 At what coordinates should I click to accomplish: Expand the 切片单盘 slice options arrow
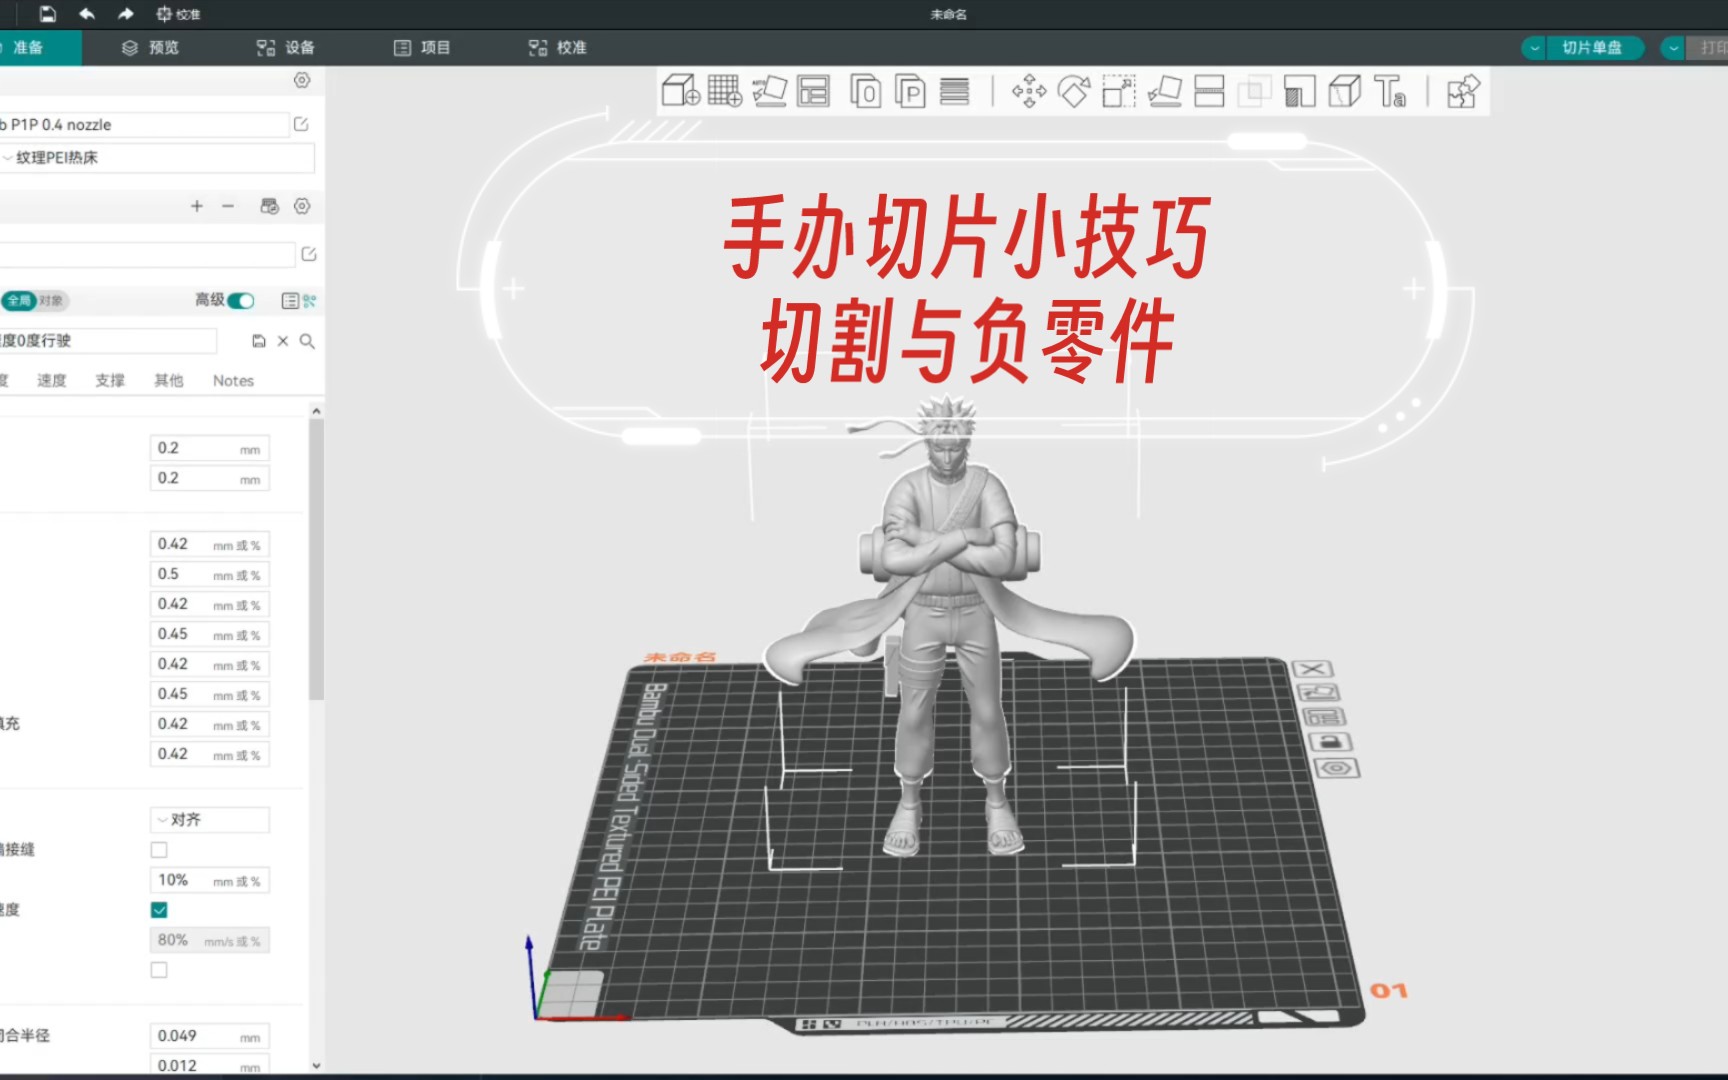(x=1534, y=48)
